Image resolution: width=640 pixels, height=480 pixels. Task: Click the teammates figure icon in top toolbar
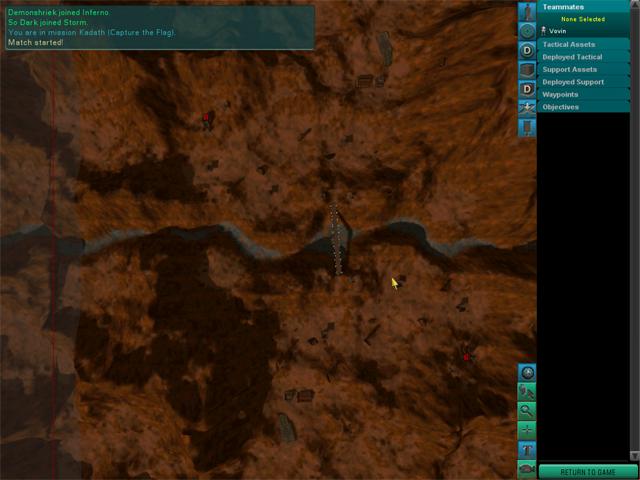point(527,12)
